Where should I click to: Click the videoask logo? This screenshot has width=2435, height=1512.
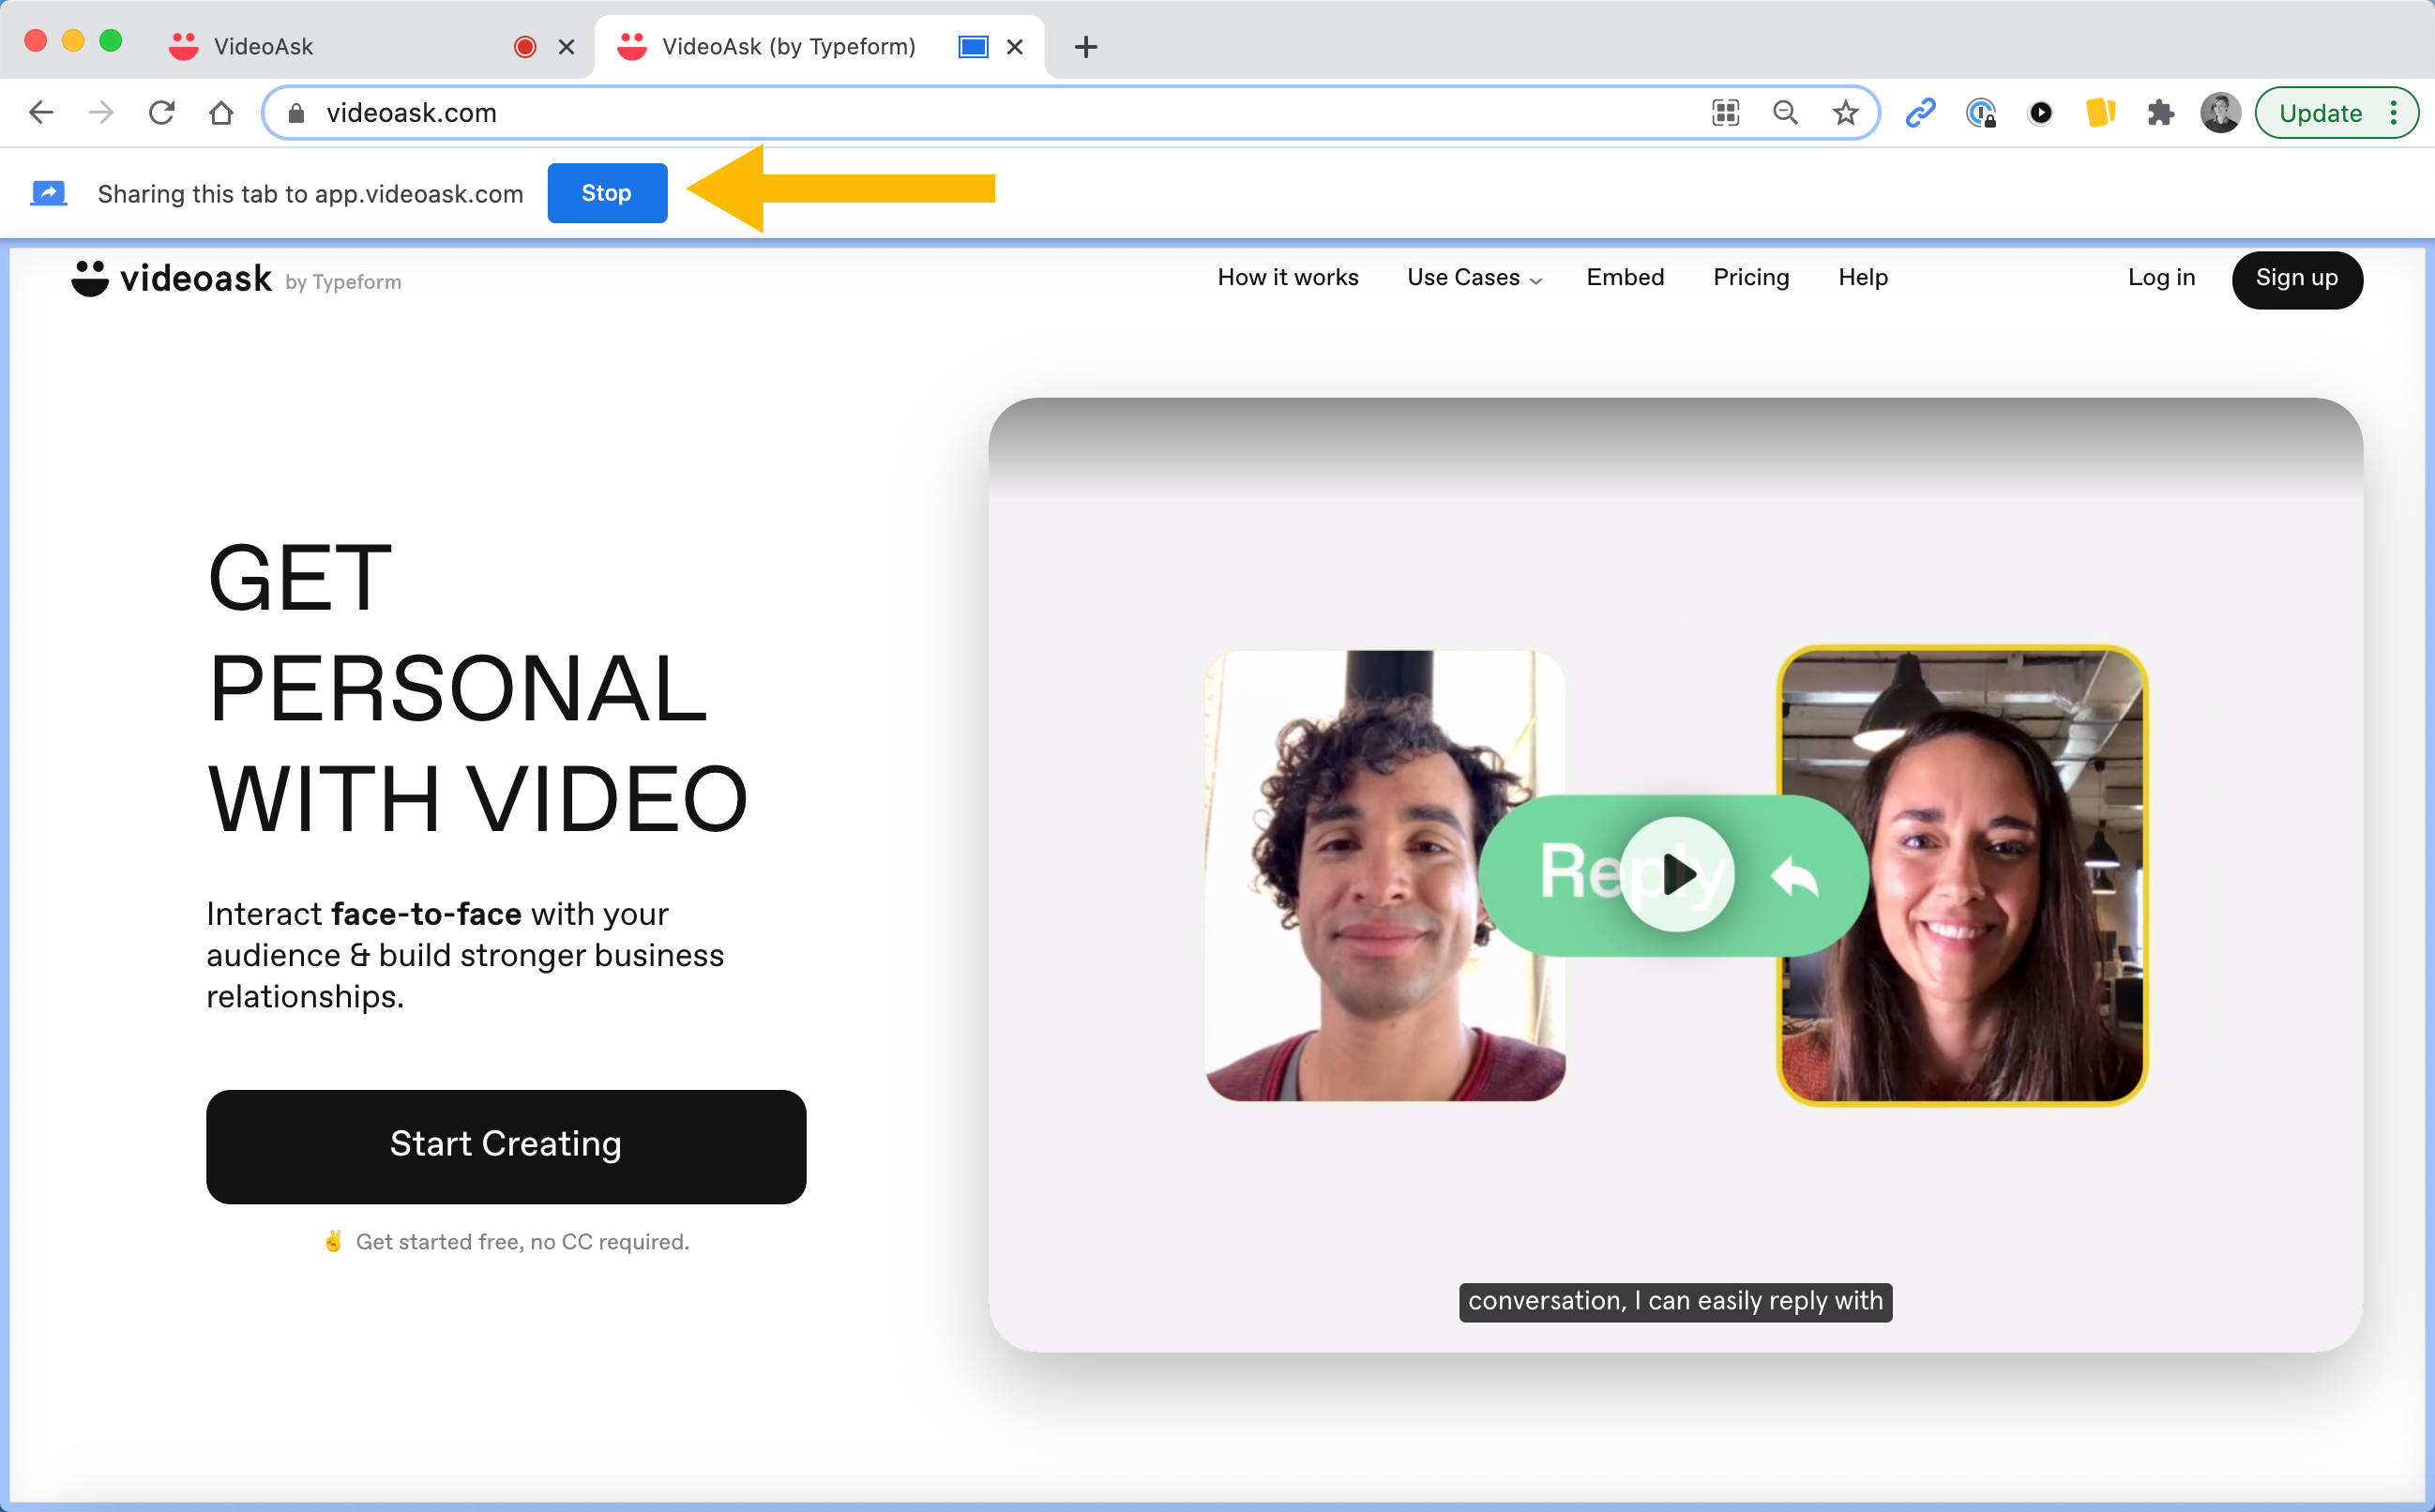click(171, 279)
